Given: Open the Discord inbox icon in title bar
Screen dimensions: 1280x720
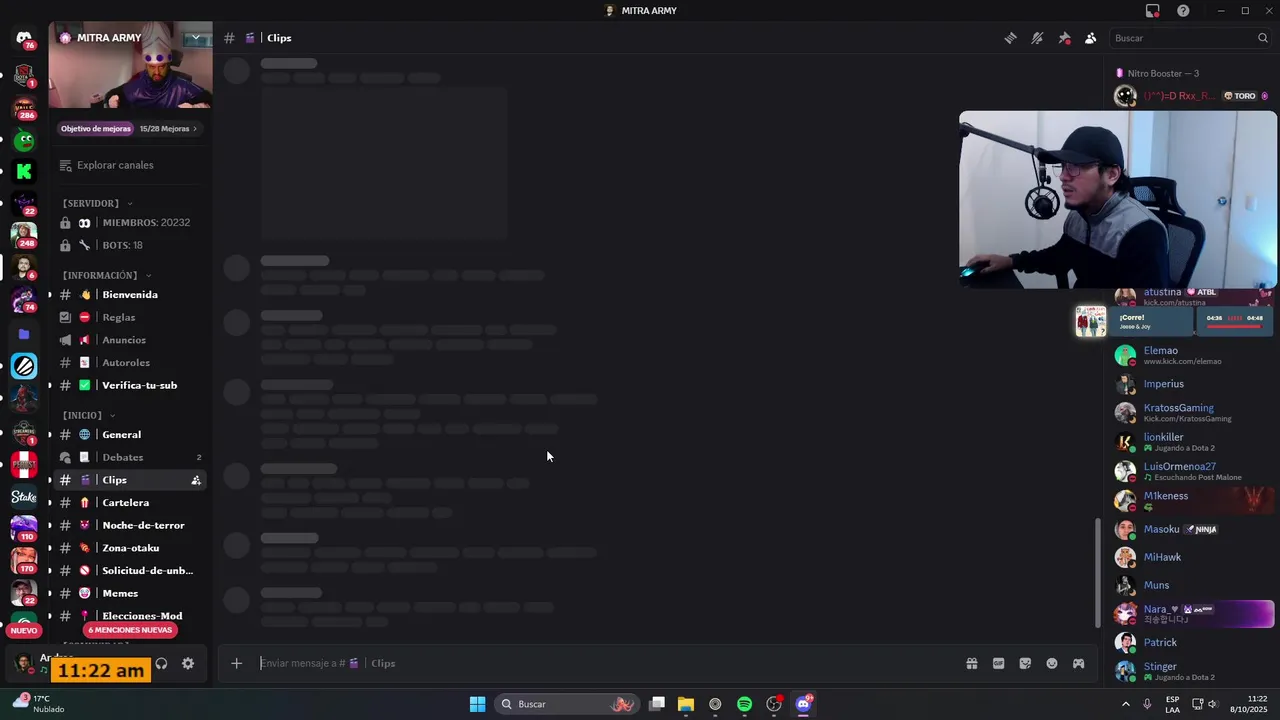Looking at the screenshot, I should [x=1153, y=11].
